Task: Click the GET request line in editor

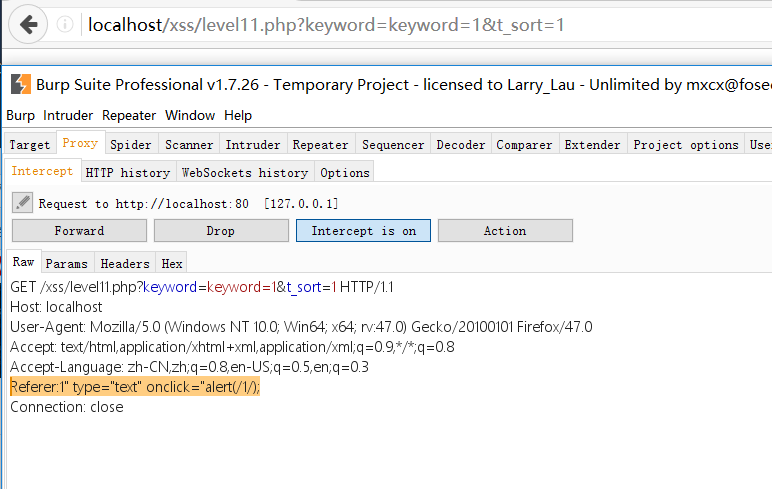Action: 202,287
